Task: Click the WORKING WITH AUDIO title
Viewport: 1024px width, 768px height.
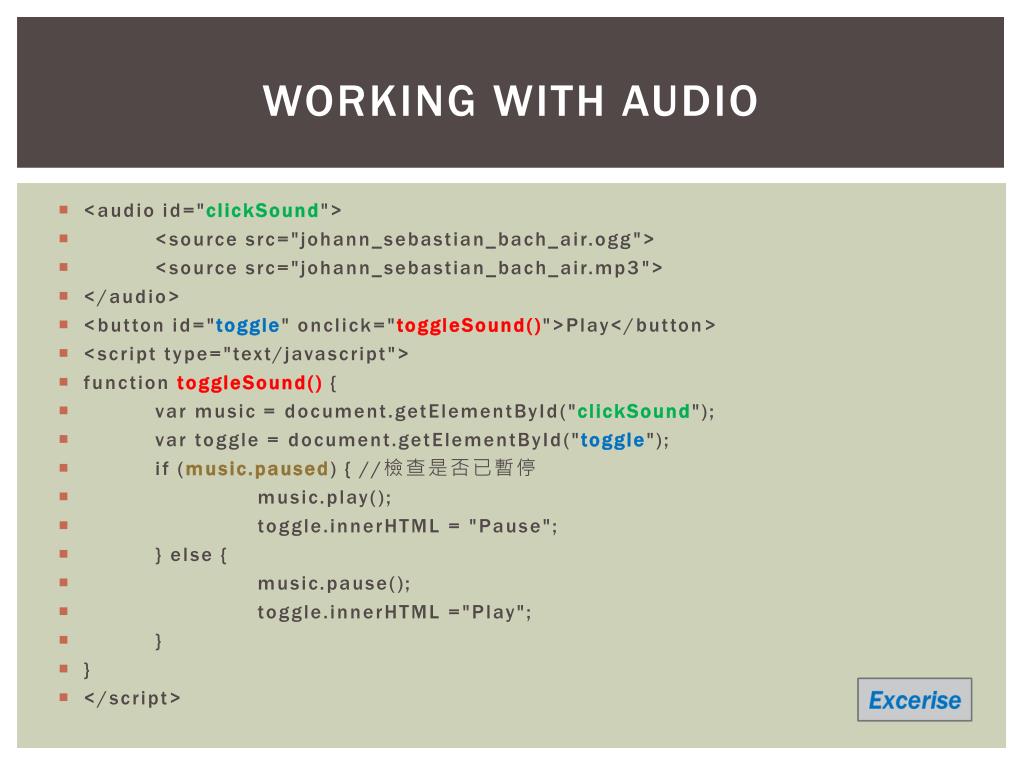Action: [x=510, y=101]
